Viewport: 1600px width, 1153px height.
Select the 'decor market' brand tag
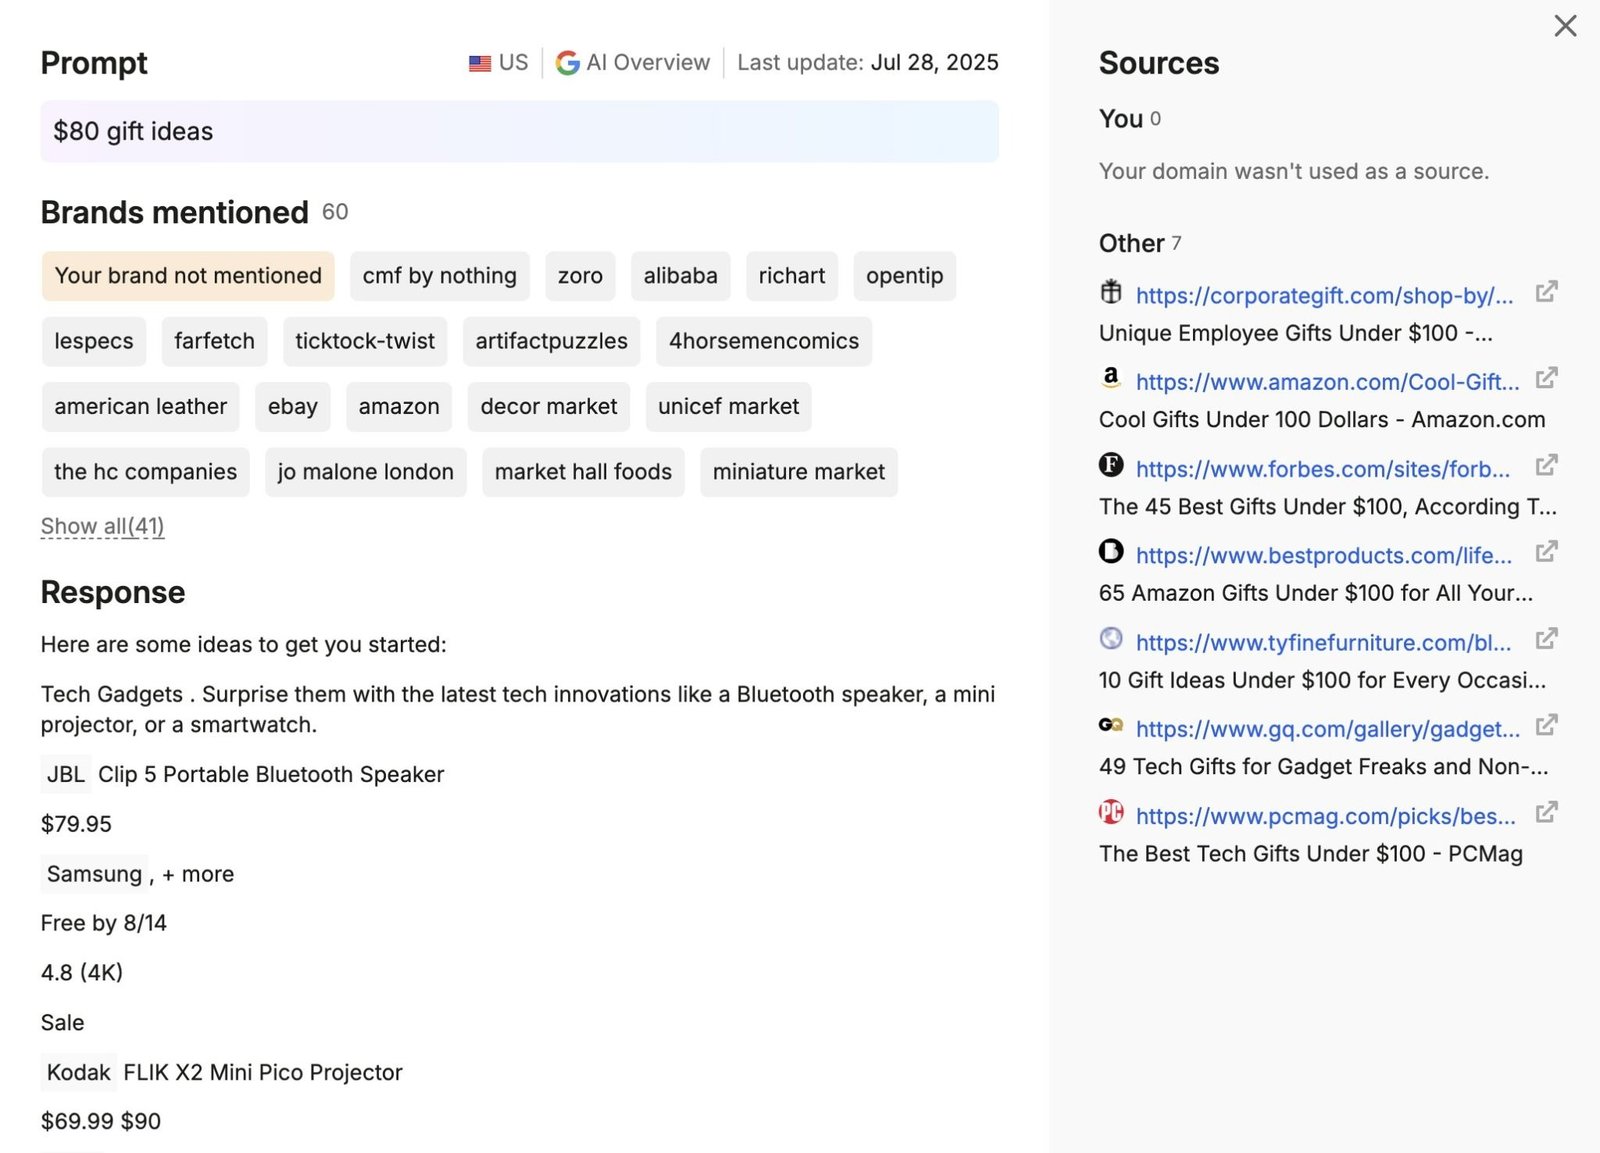click(549, 407)
